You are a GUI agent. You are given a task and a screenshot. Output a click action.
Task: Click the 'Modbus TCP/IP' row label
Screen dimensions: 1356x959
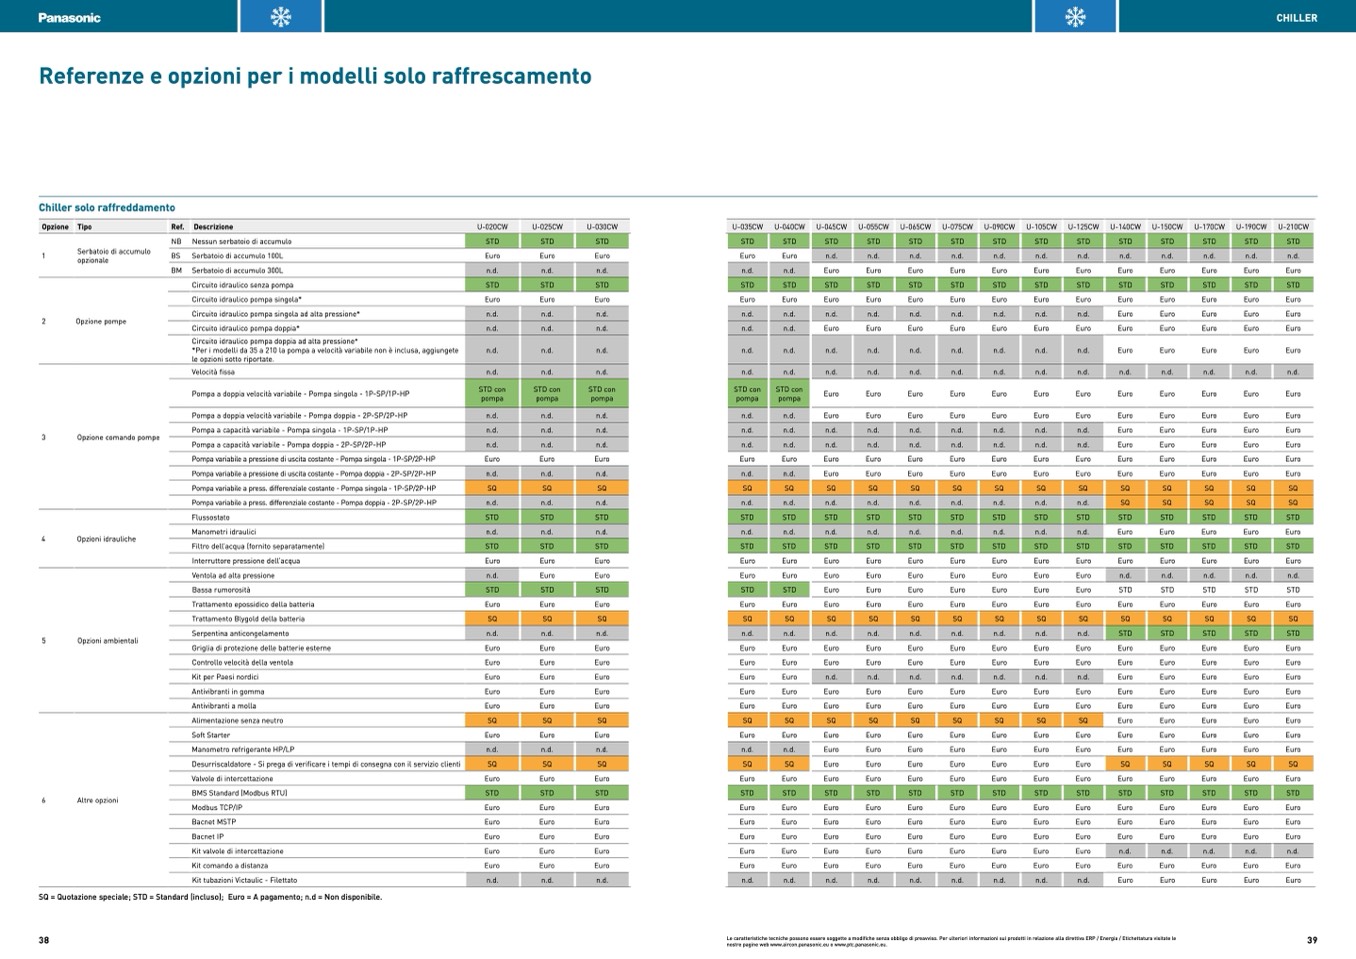click(217, 807)
